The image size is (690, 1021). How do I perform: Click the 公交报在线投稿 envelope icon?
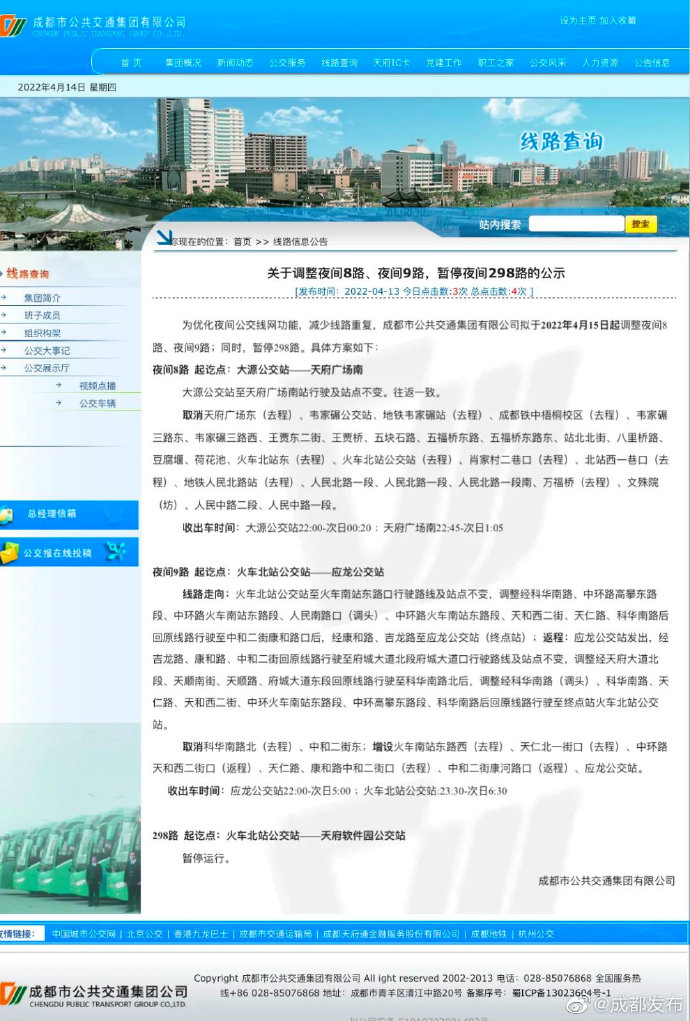[9, 551]
